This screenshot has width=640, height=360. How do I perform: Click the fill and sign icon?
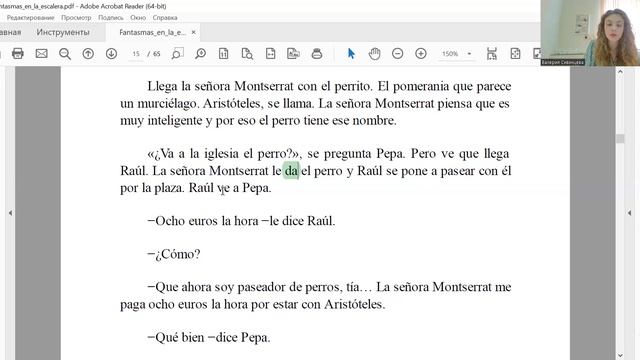pos(293,53)
